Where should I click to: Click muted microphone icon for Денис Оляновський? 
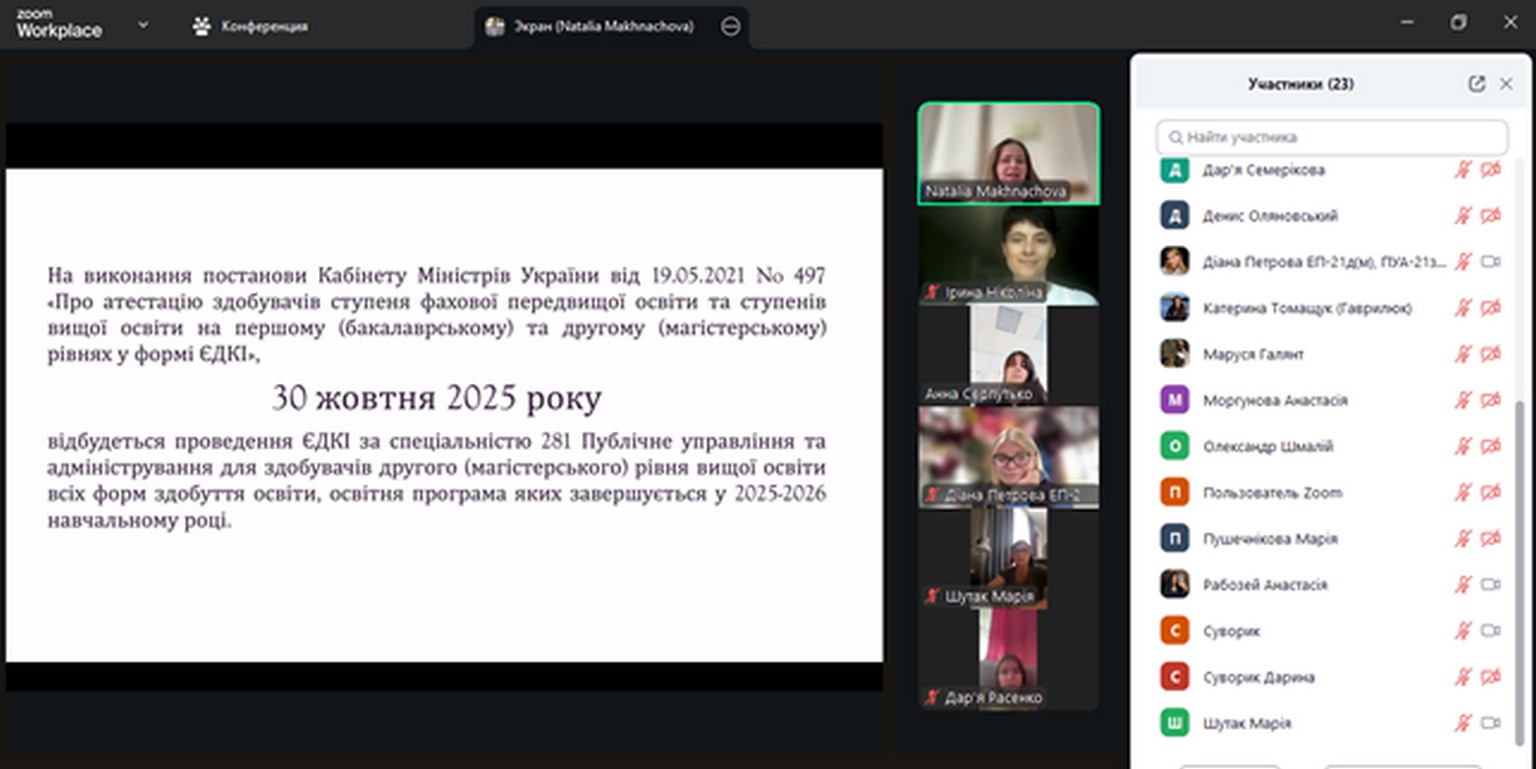(1463, 216)
